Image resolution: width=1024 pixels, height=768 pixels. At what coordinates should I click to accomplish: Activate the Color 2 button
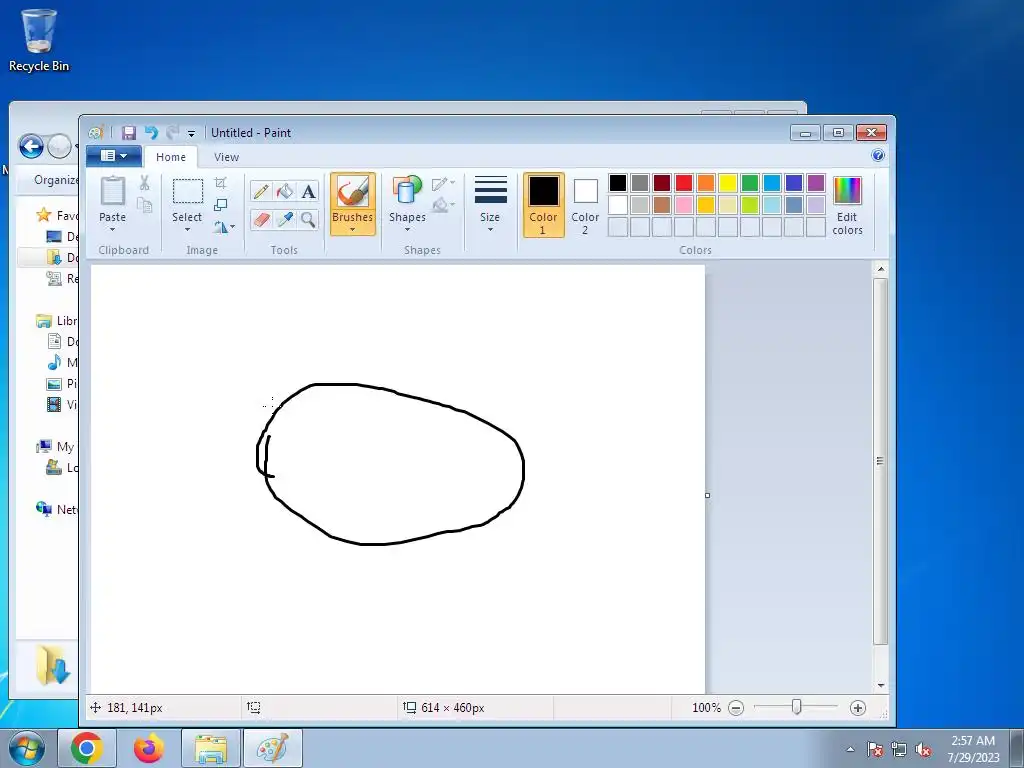point(585,205)
